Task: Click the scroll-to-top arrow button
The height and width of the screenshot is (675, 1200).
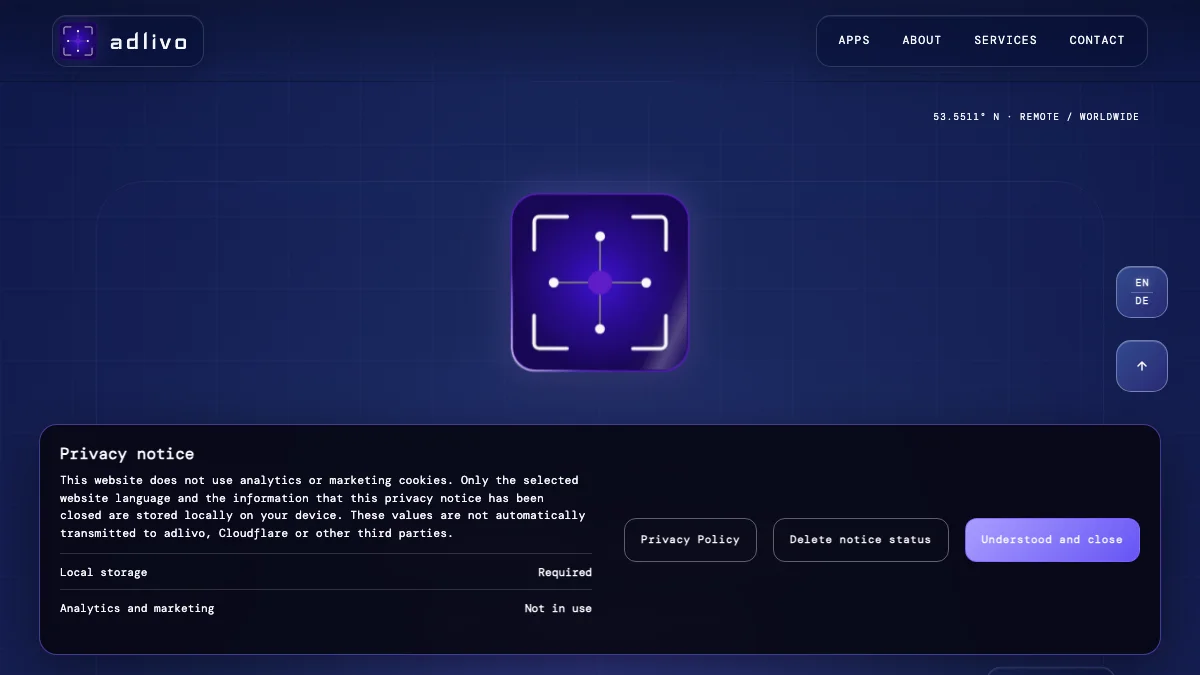Action: tap(1142, 366)
